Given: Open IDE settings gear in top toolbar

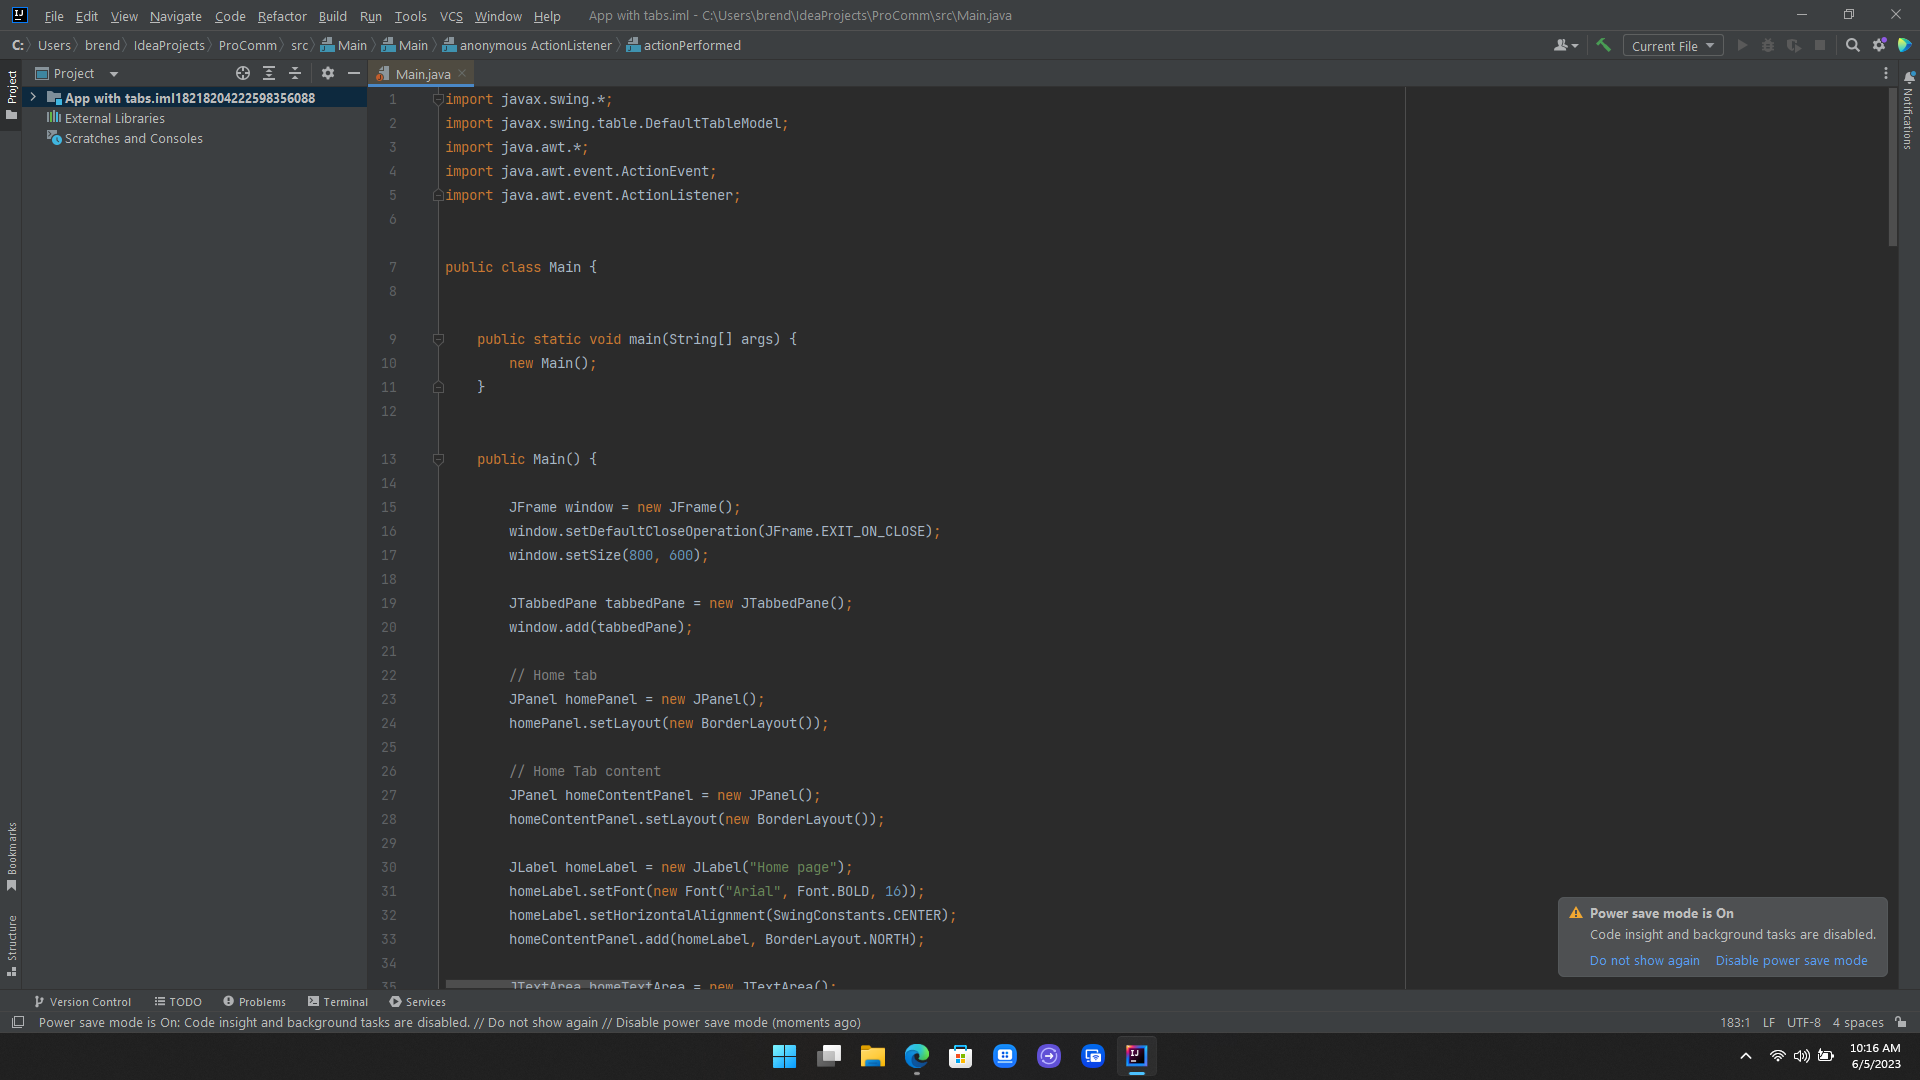Looking at the screenshot, I should click(1879, 45).
